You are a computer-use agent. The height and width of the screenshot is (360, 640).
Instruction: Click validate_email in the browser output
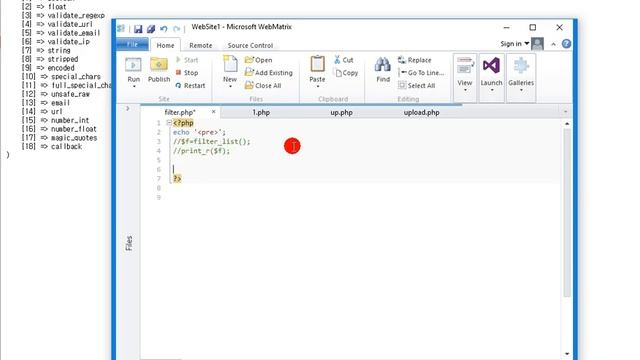tap(74, 33)
